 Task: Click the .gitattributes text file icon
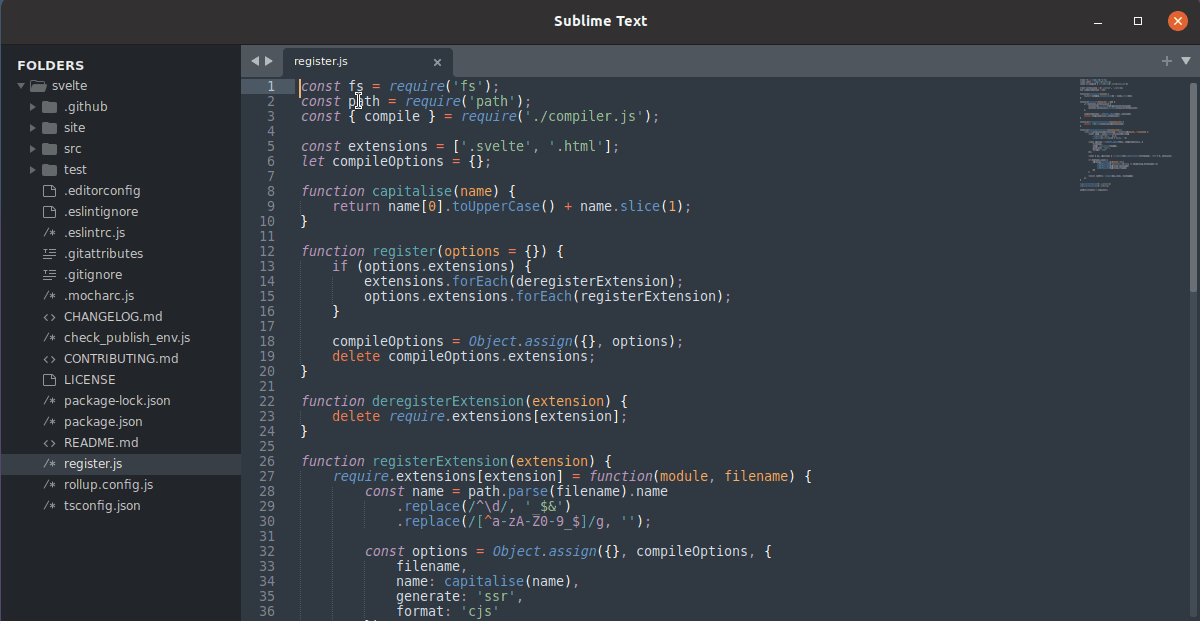click(x=50, y=254)
